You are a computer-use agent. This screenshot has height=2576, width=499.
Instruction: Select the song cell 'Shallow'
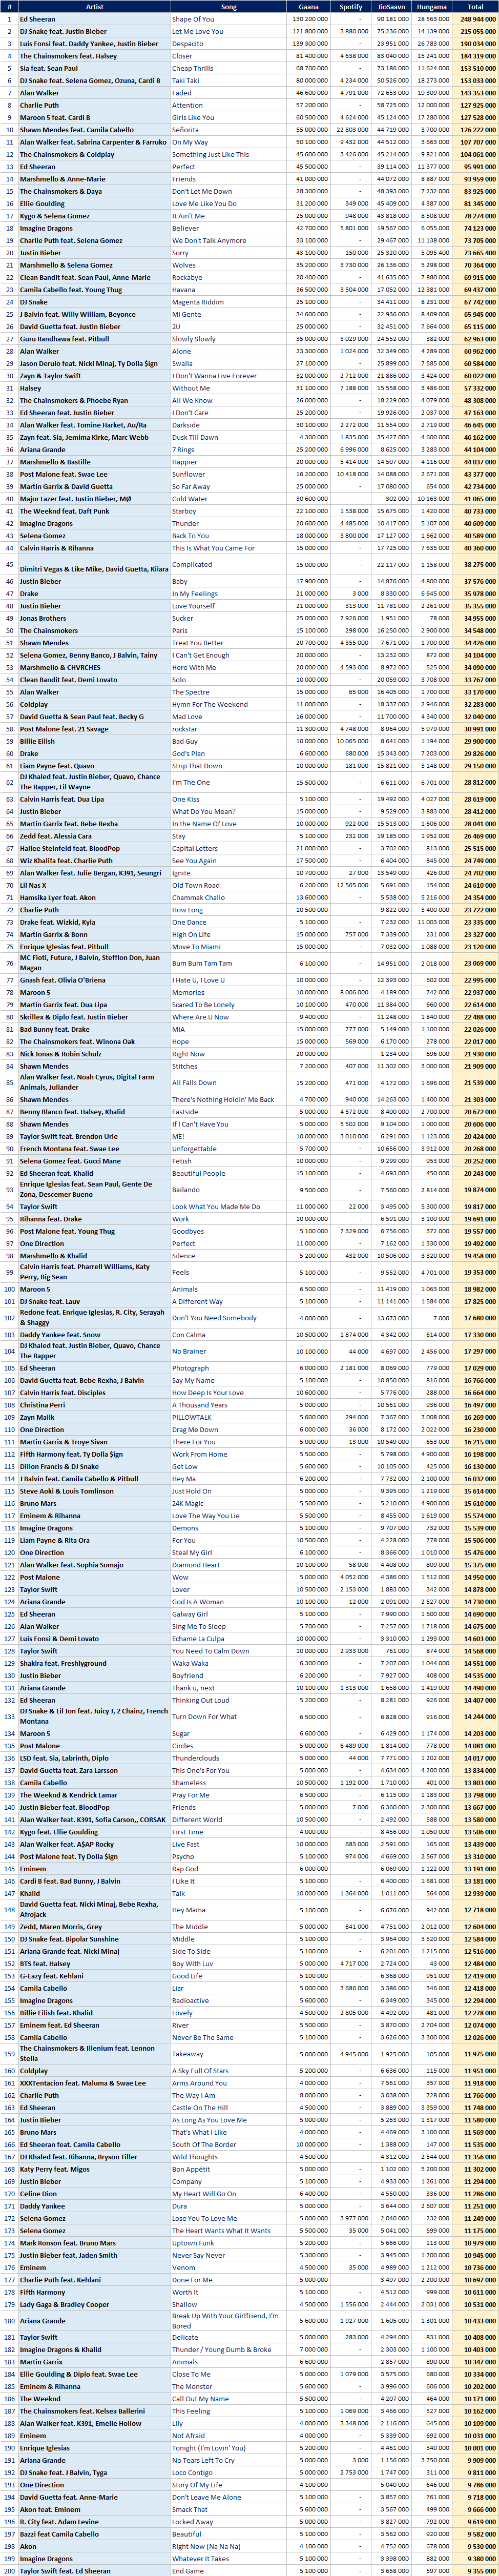pyautogui.click(x=228, y=2303)
